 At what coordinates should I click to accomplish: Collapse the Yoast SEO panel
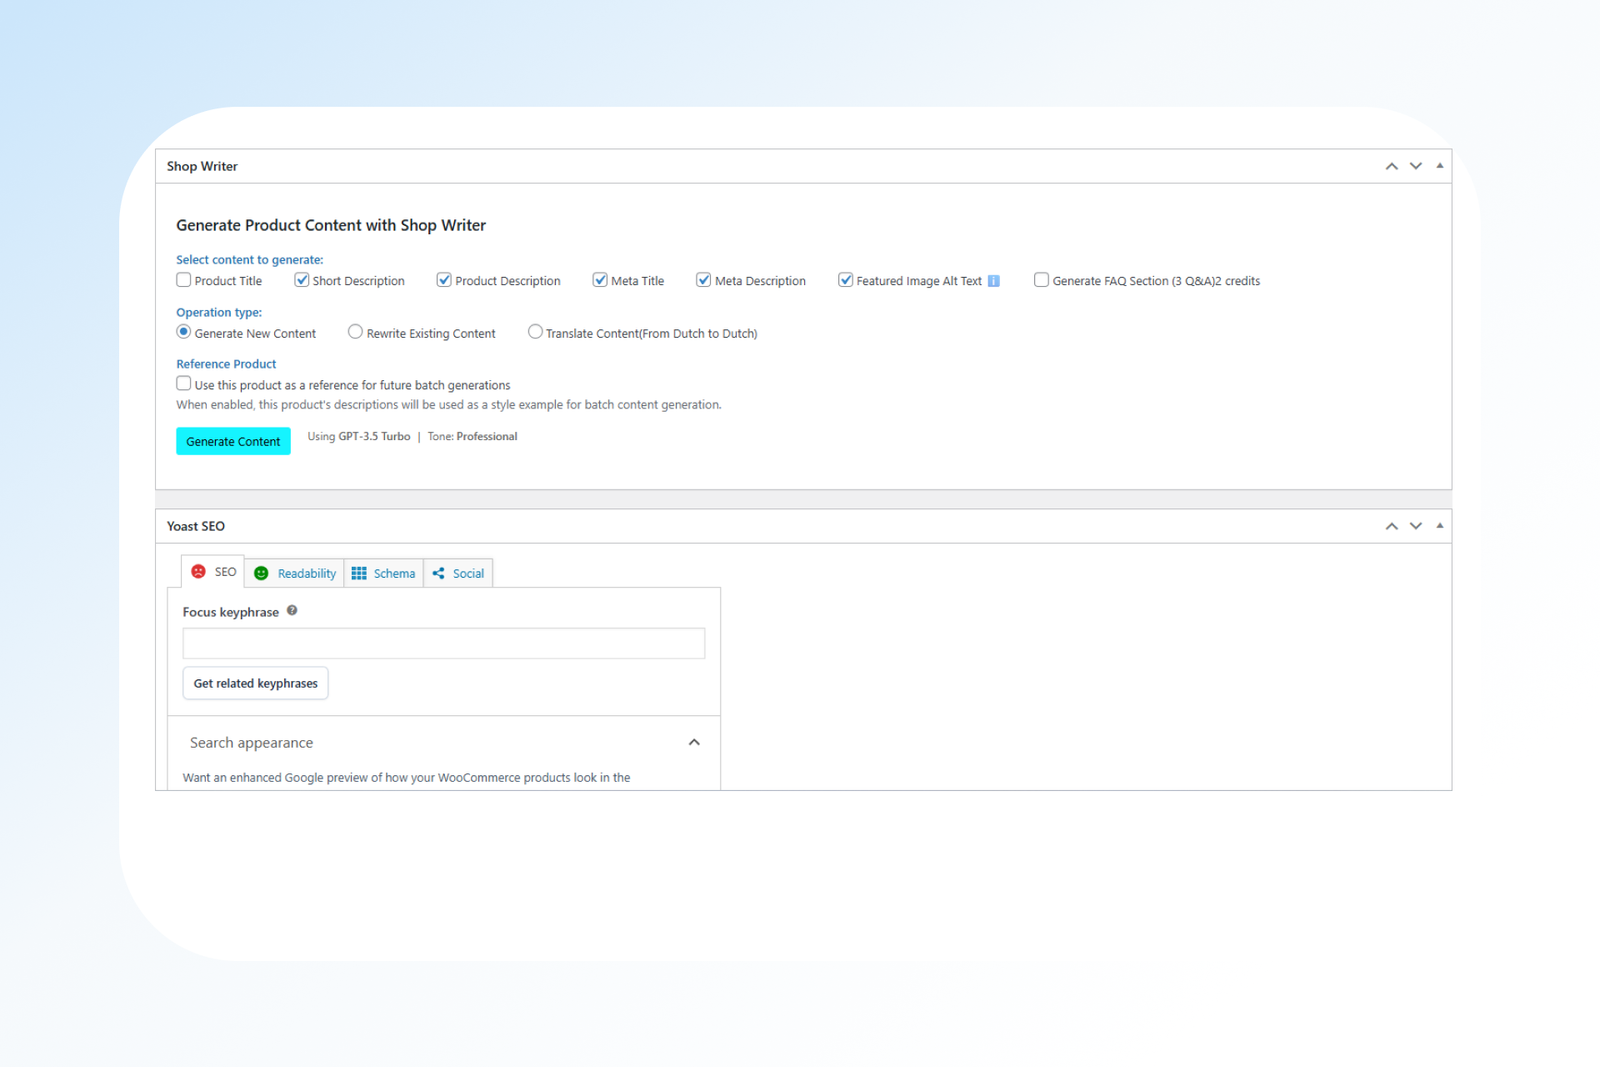(1439, 526)
